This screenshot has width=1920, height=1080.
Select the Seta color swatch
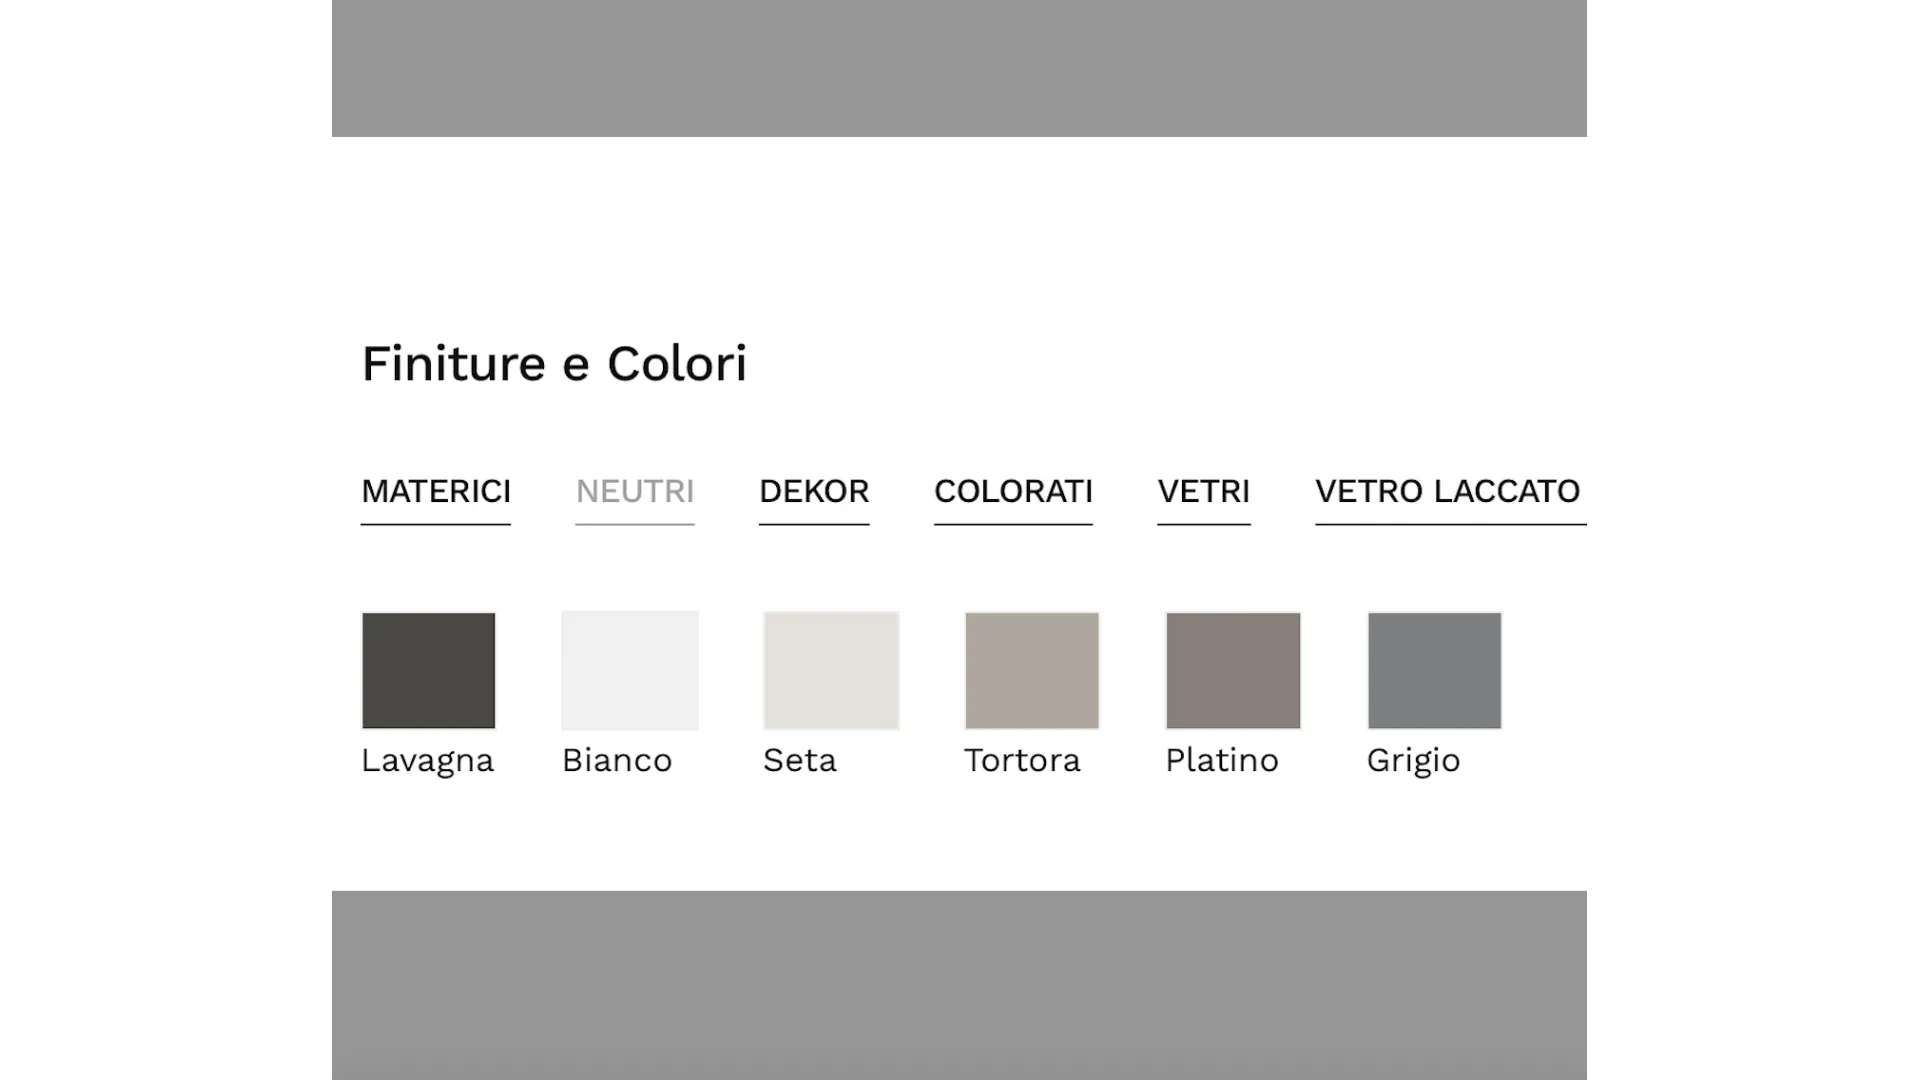click(831, 670)
